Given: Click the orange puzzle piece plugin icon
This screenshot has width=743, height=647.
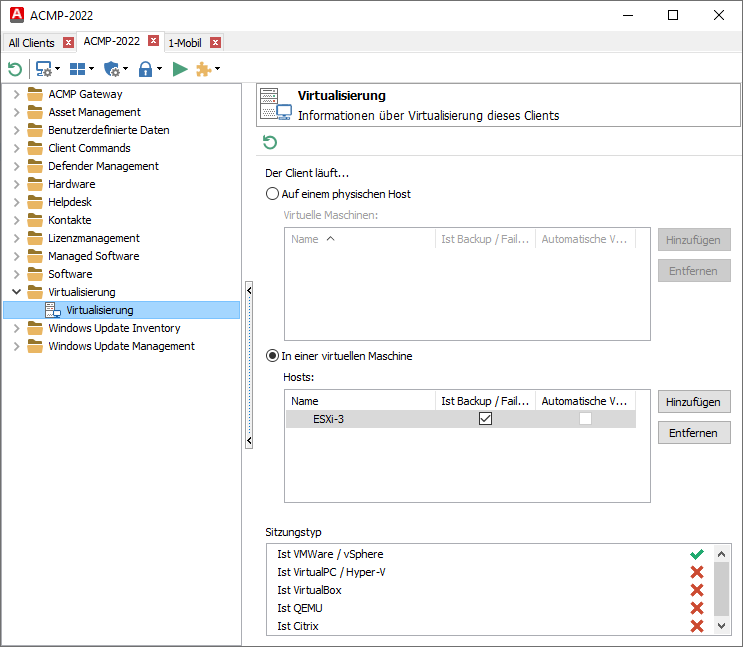Looking at the screenshot, I should coord(204,69).
